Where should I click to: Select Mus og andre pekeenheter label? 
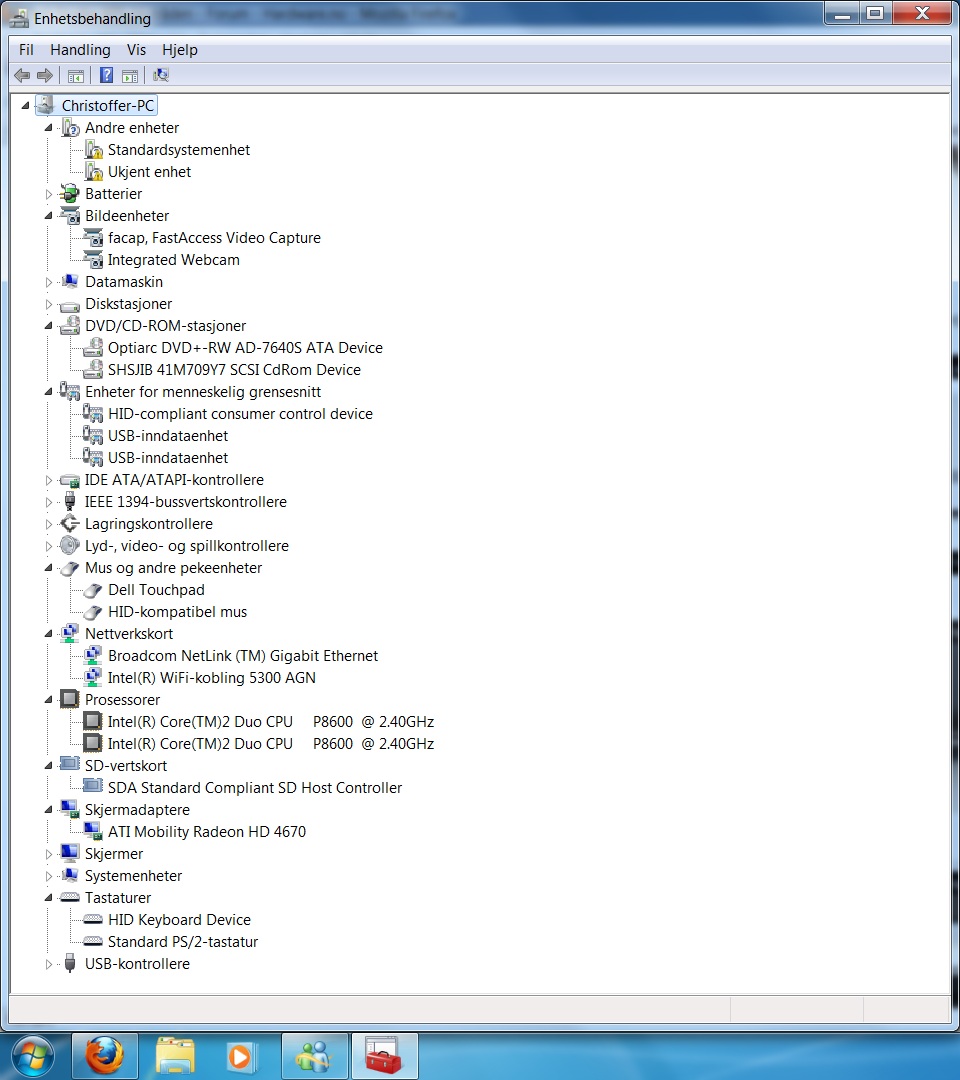[174, 568]
